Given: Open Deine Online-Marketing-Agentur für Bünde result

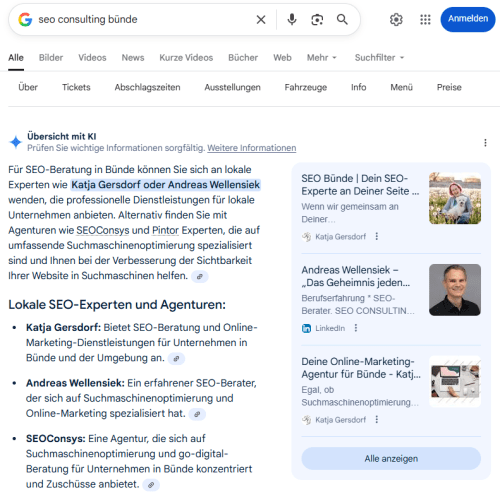Looking at the screenshot, I should [361, 368].
